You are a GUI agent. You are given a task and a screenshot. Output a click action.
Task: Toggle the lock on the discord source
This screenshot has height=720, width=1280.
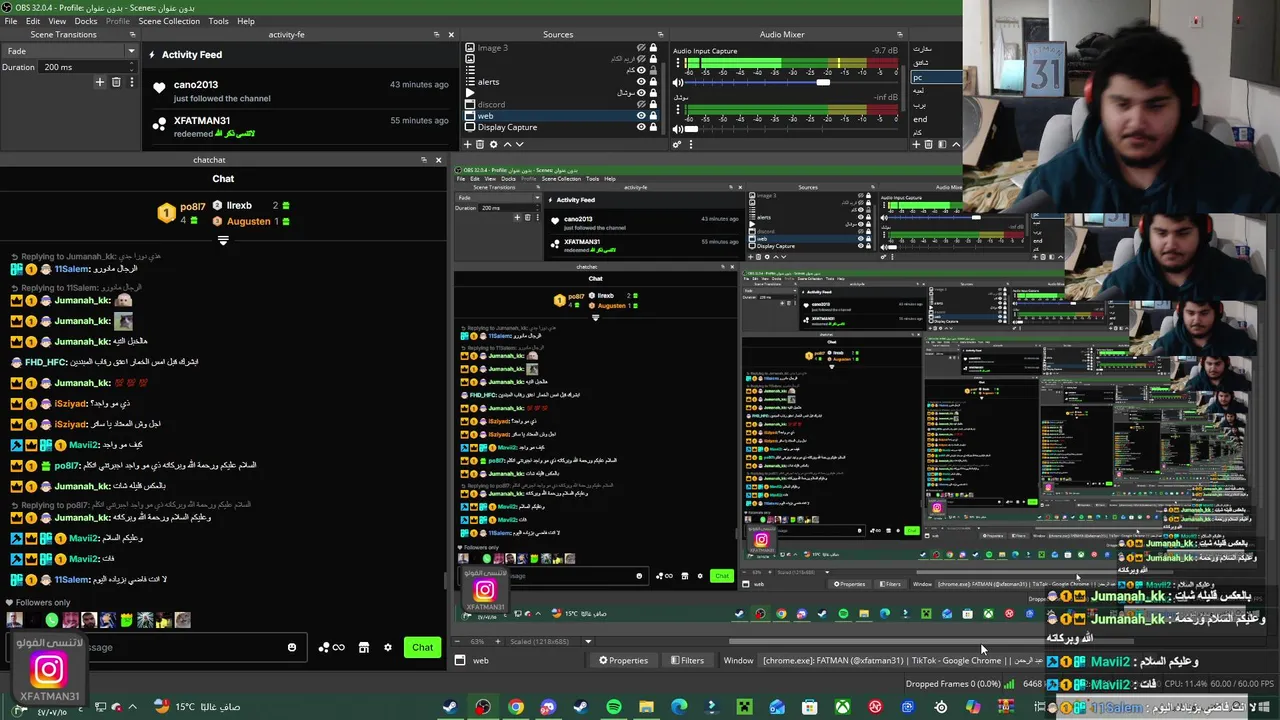pyautogui.click(x=654, y=104)
